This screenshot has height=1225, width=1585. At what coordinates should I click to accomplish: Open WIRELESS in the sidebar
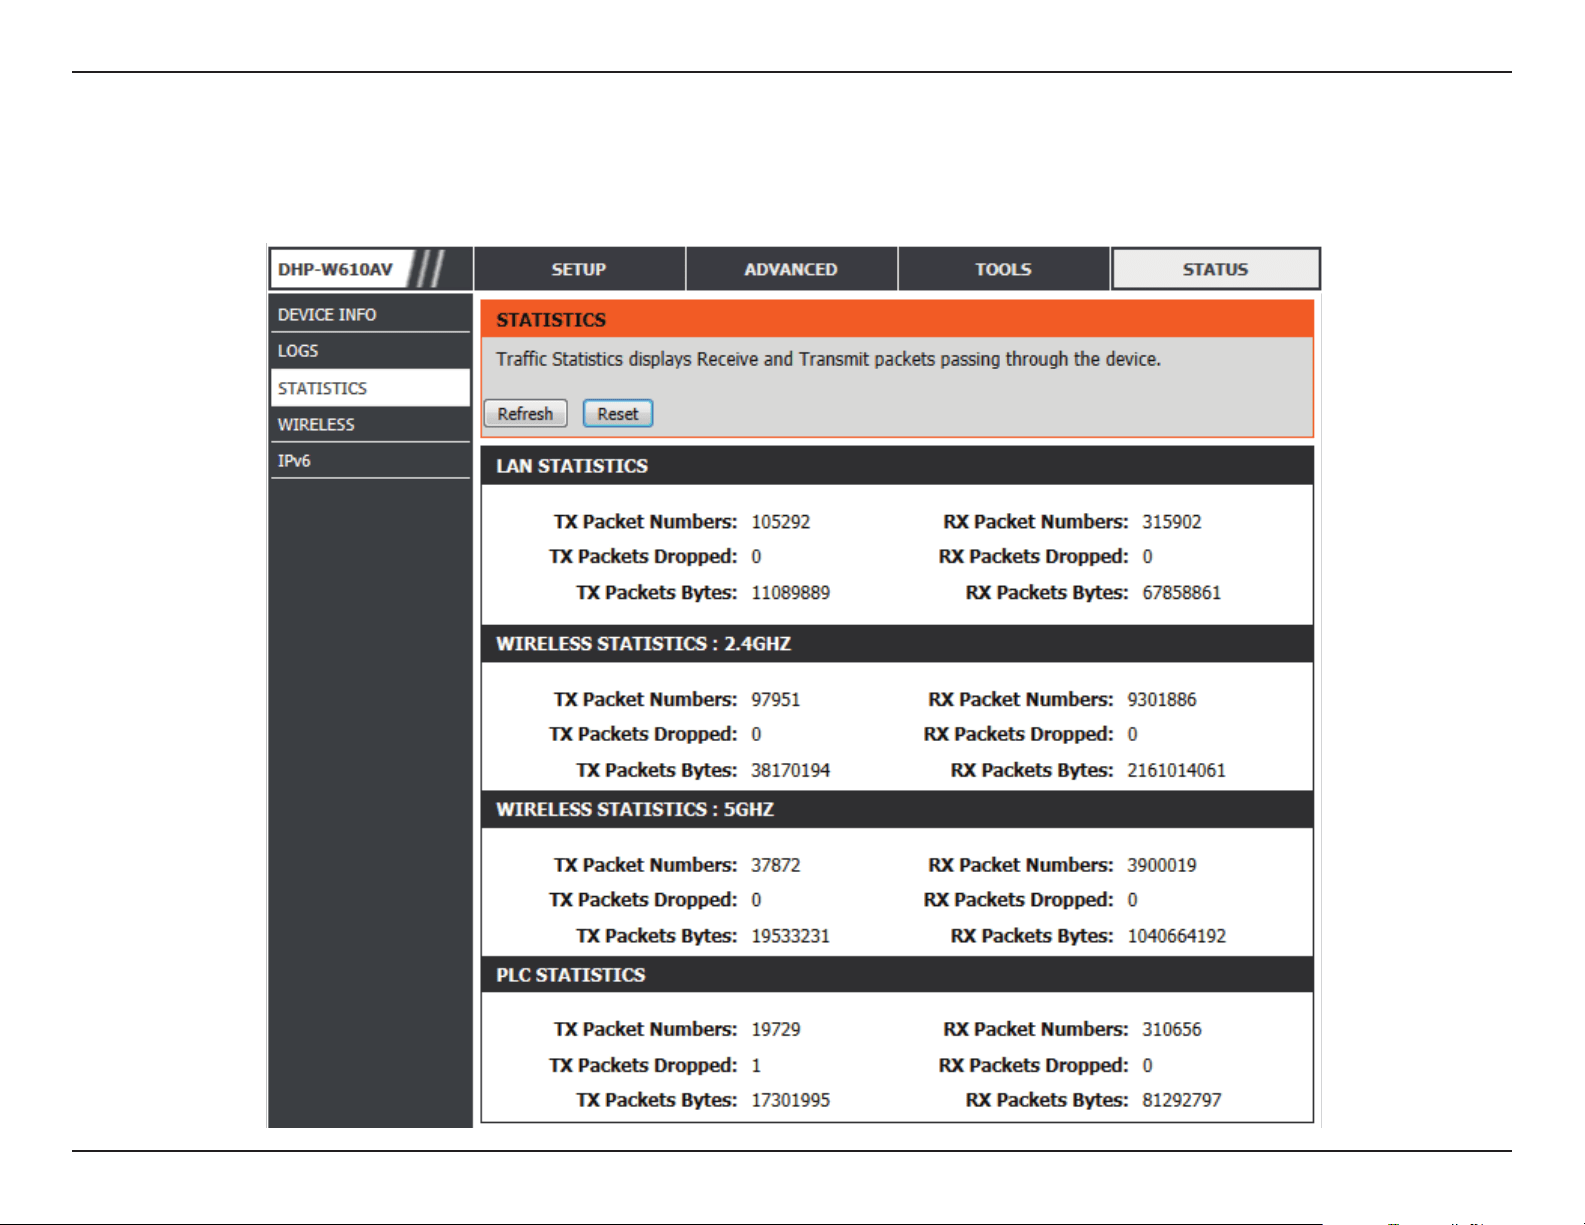[370, 424]
